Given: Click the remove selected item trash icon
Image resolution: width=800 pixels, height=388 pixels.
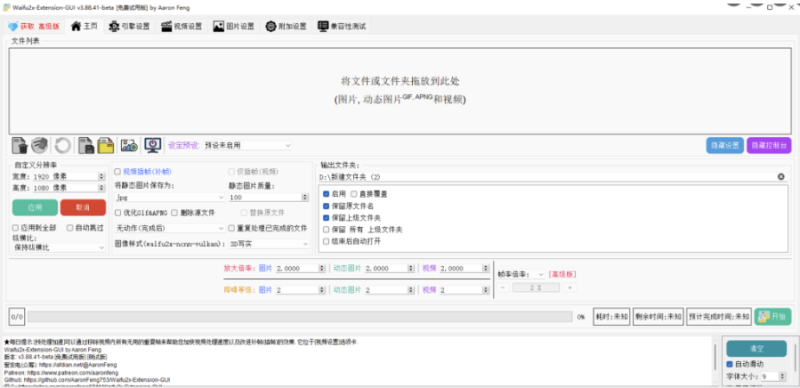Looking at the screenshot, I should point(19,146).
